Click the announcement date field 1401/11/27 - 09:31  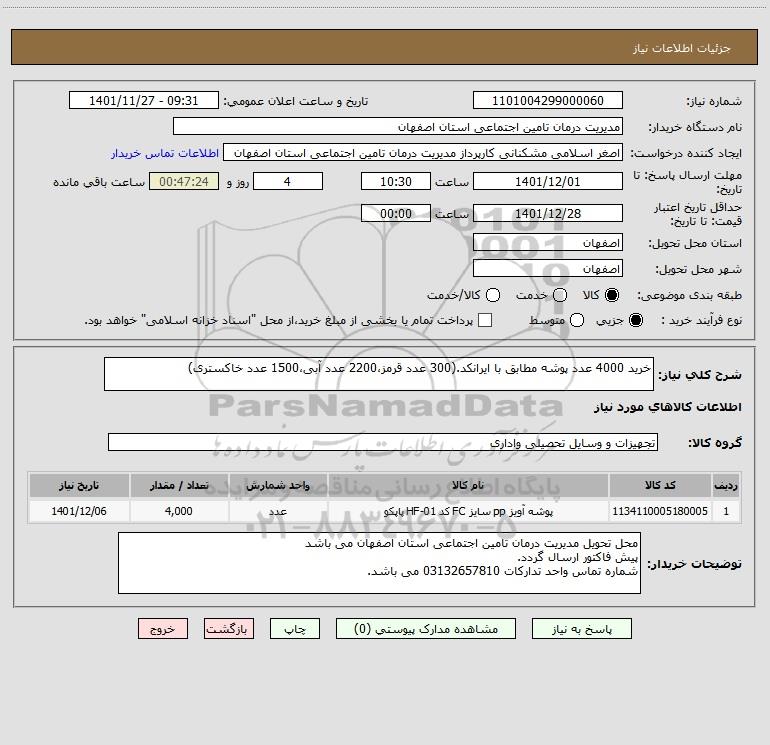click(x=143, y=100)
